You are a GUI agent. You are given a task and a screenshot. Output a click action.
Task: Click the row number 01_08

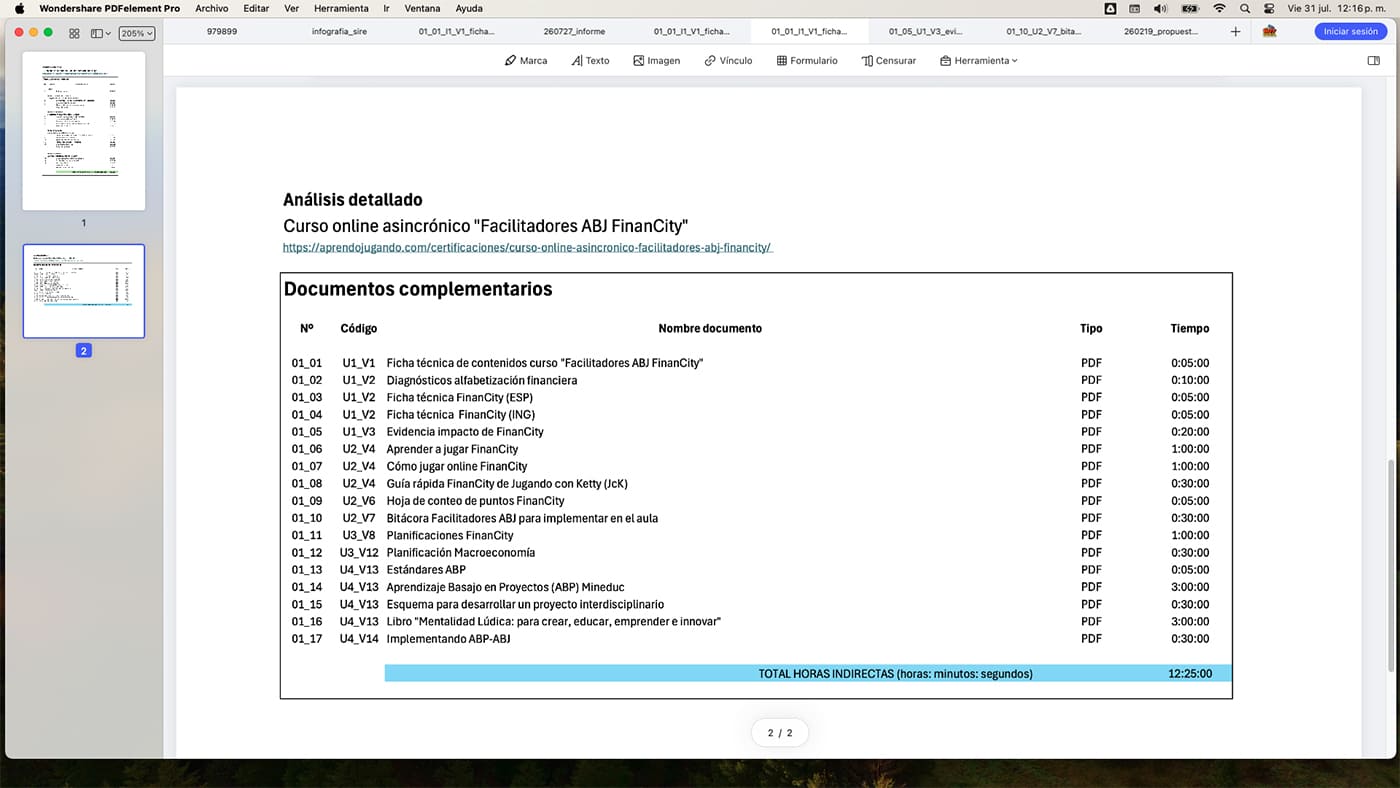coord(307,483)
